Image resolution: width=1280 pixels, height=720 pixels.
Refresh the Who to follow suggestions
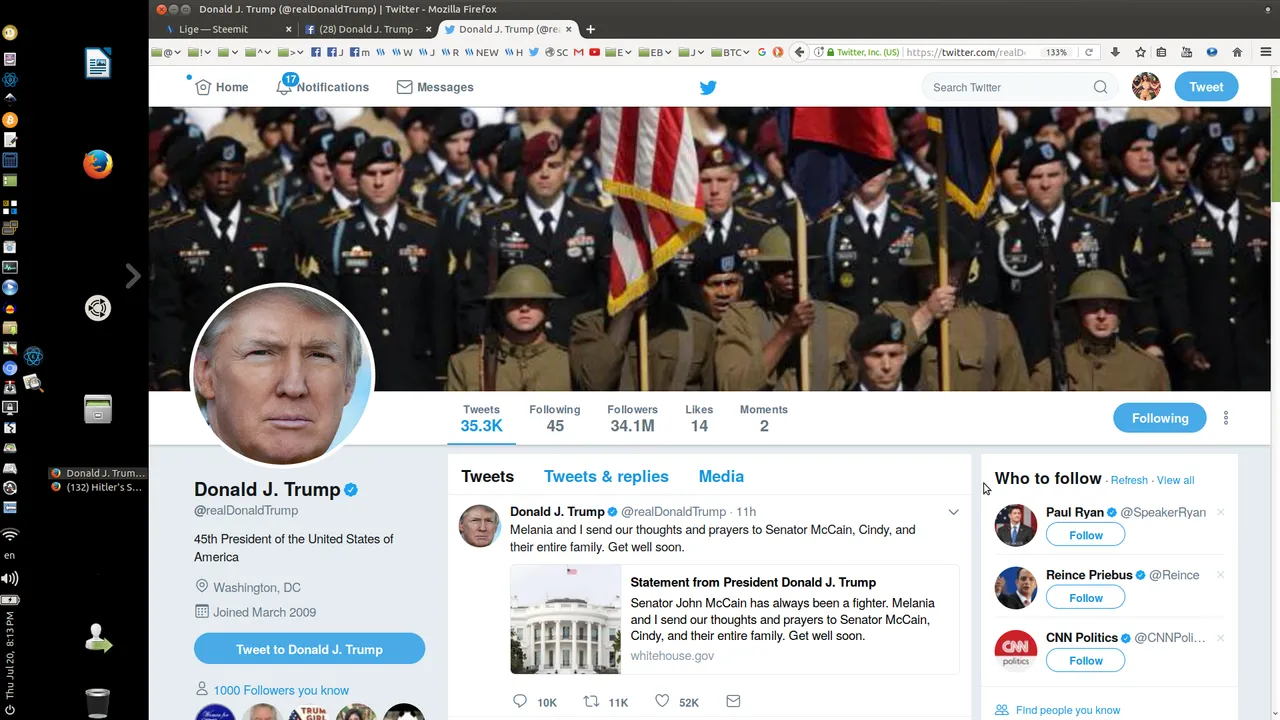(1129, 480)
